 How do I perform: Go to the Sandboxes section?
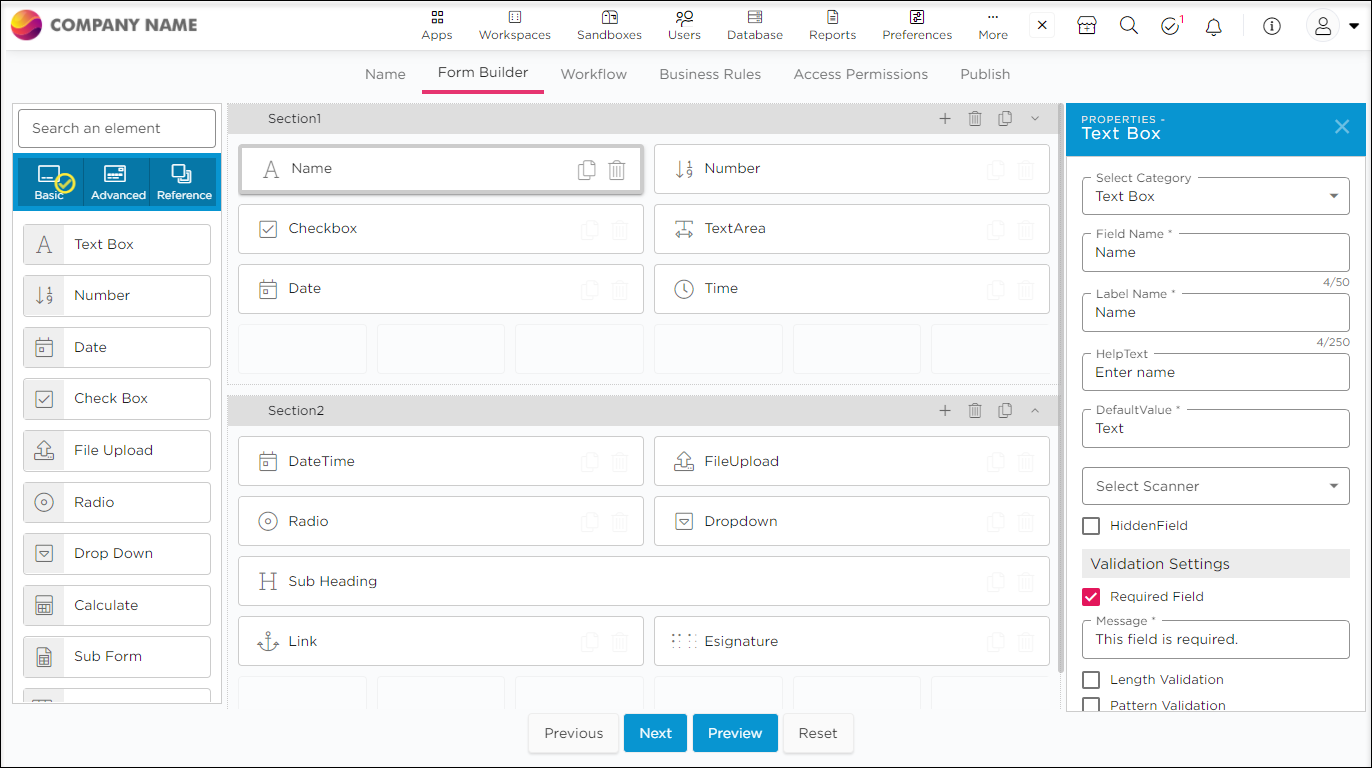tap(609, 26)
